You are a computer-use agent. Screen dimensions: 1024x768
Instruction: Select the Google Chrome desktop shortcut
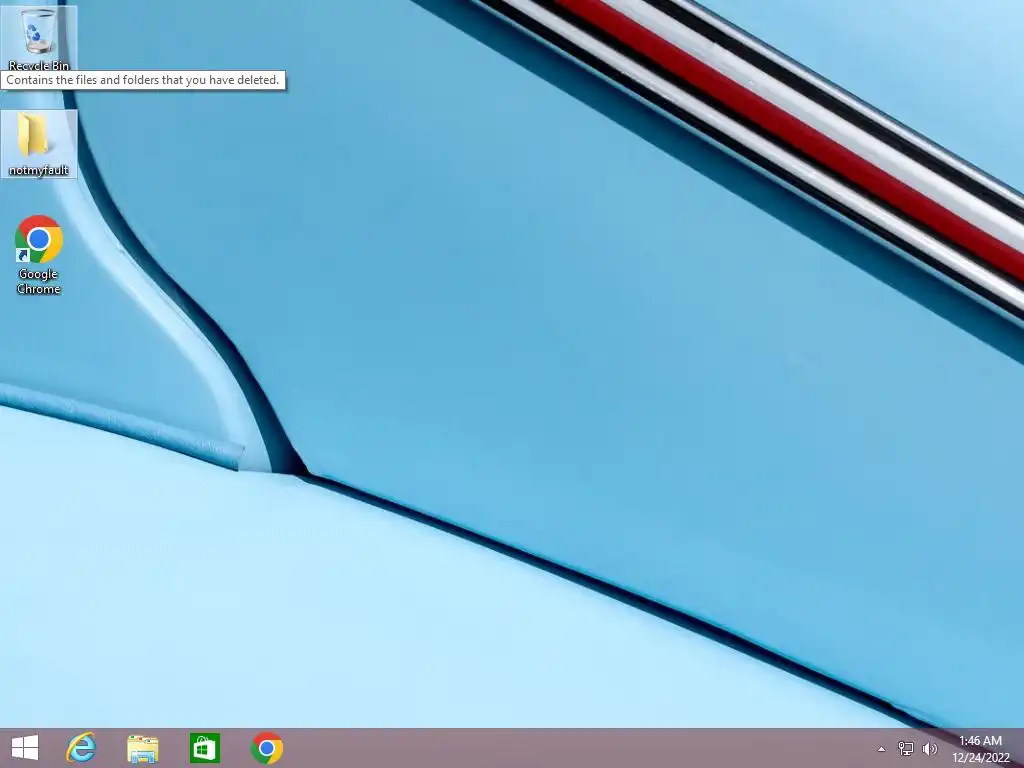(x=39, y=255)
